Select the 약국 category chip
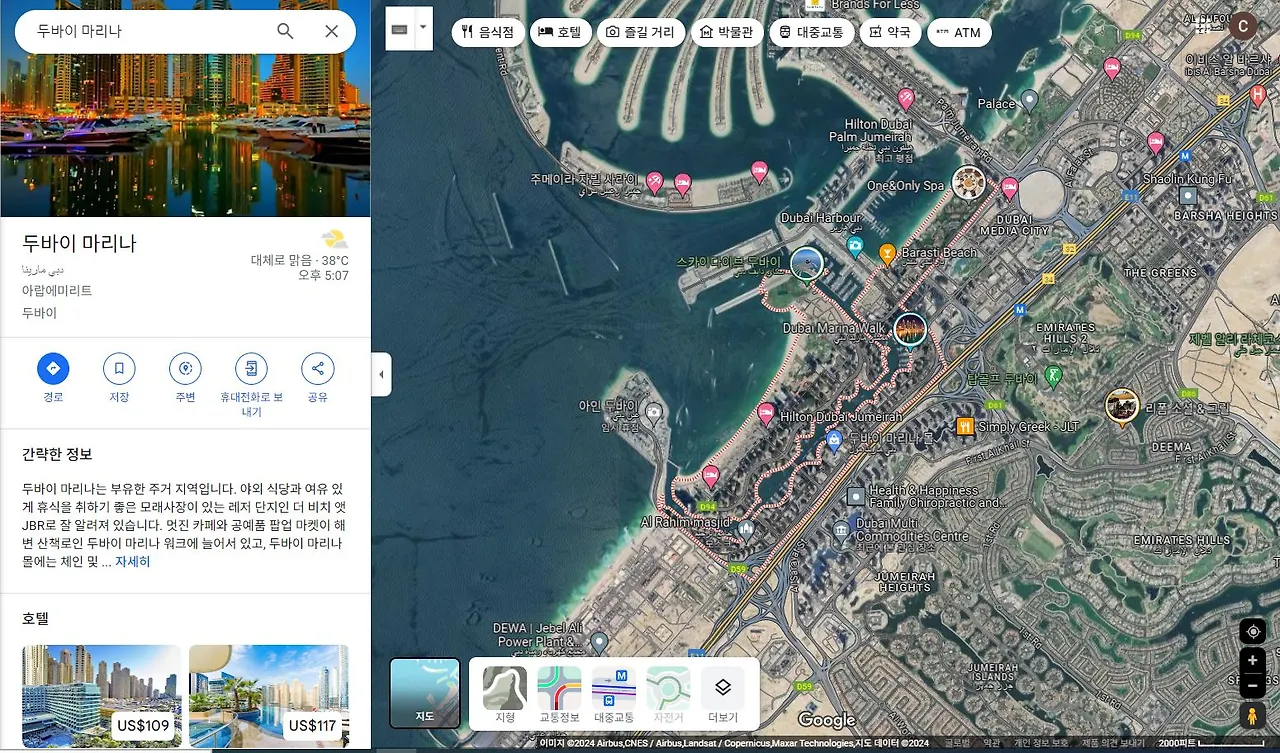The height and width of the screenshot is (753, 1280). (x=890, y=32)
